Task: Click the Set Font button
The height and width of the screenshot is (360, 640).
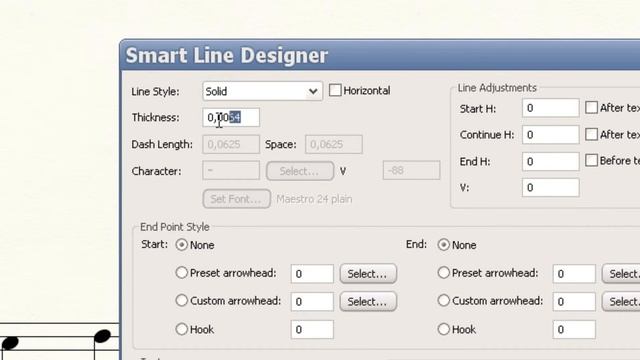Action: point(236,199)
